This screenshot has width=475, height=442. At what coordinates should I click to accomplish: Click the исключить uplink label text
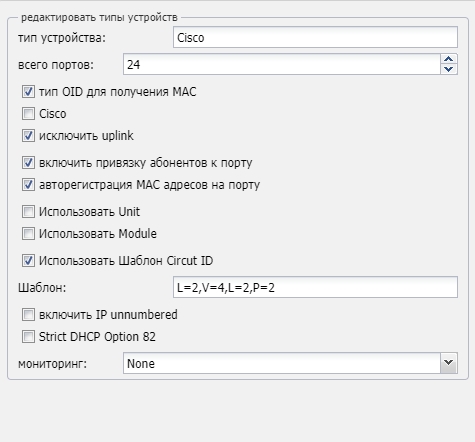tap(86, 136)
